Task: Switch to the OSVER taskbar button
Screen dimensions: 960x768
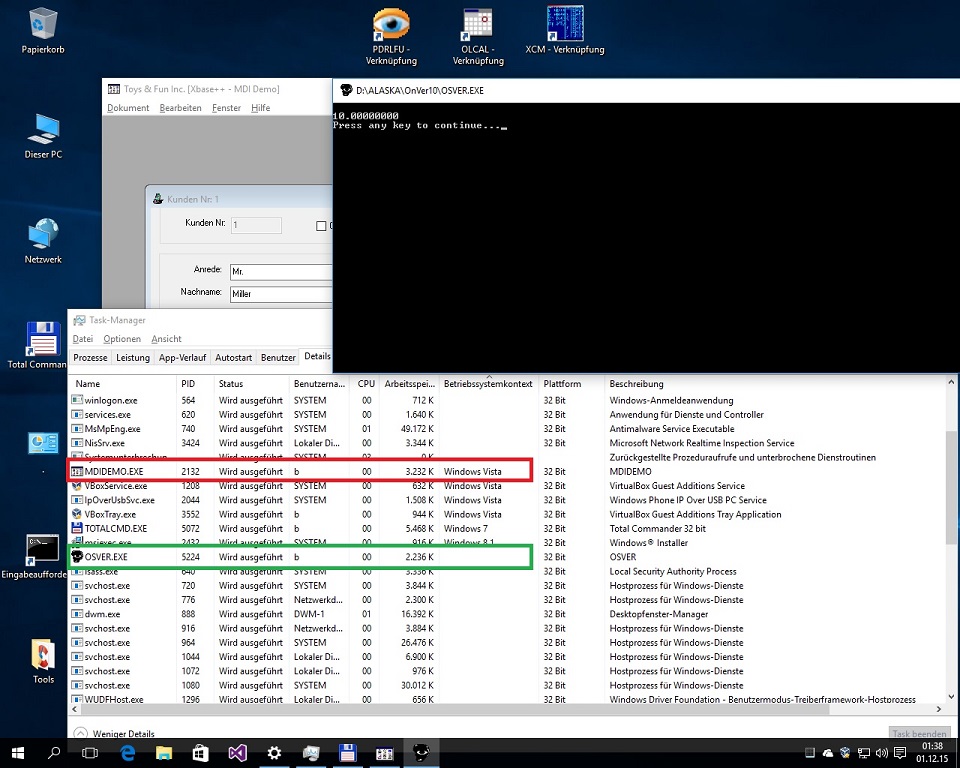Action: coord(421,753)
